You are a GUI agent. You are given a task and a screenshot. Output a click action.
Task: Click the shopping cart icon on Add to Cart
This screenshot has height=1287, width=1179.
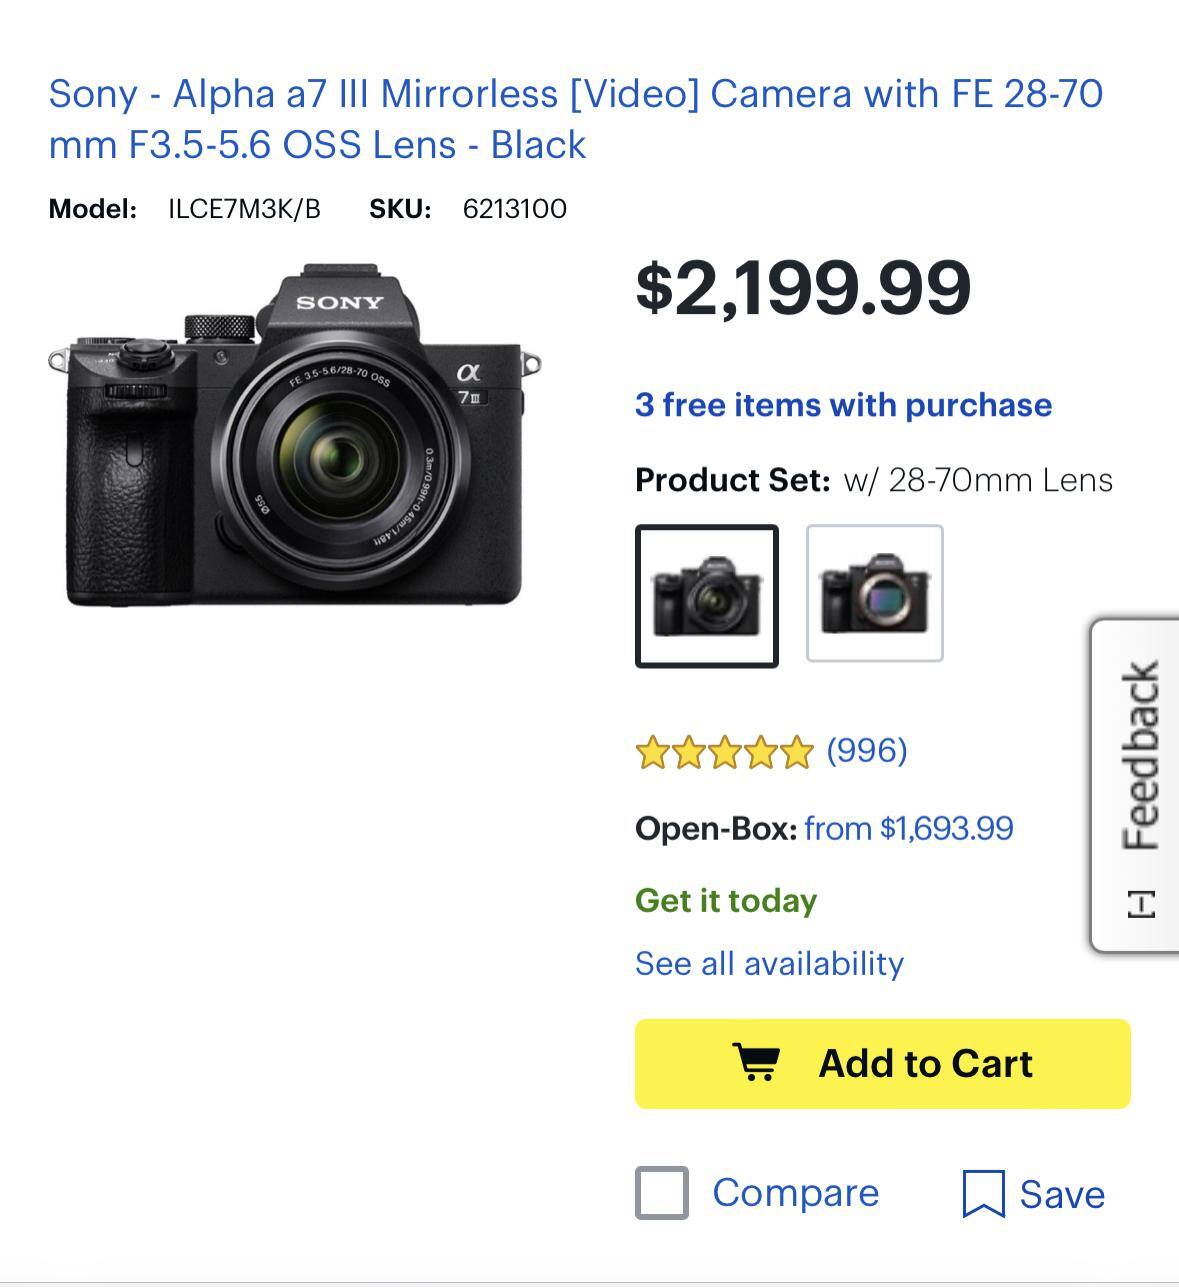pos(759,1063)
